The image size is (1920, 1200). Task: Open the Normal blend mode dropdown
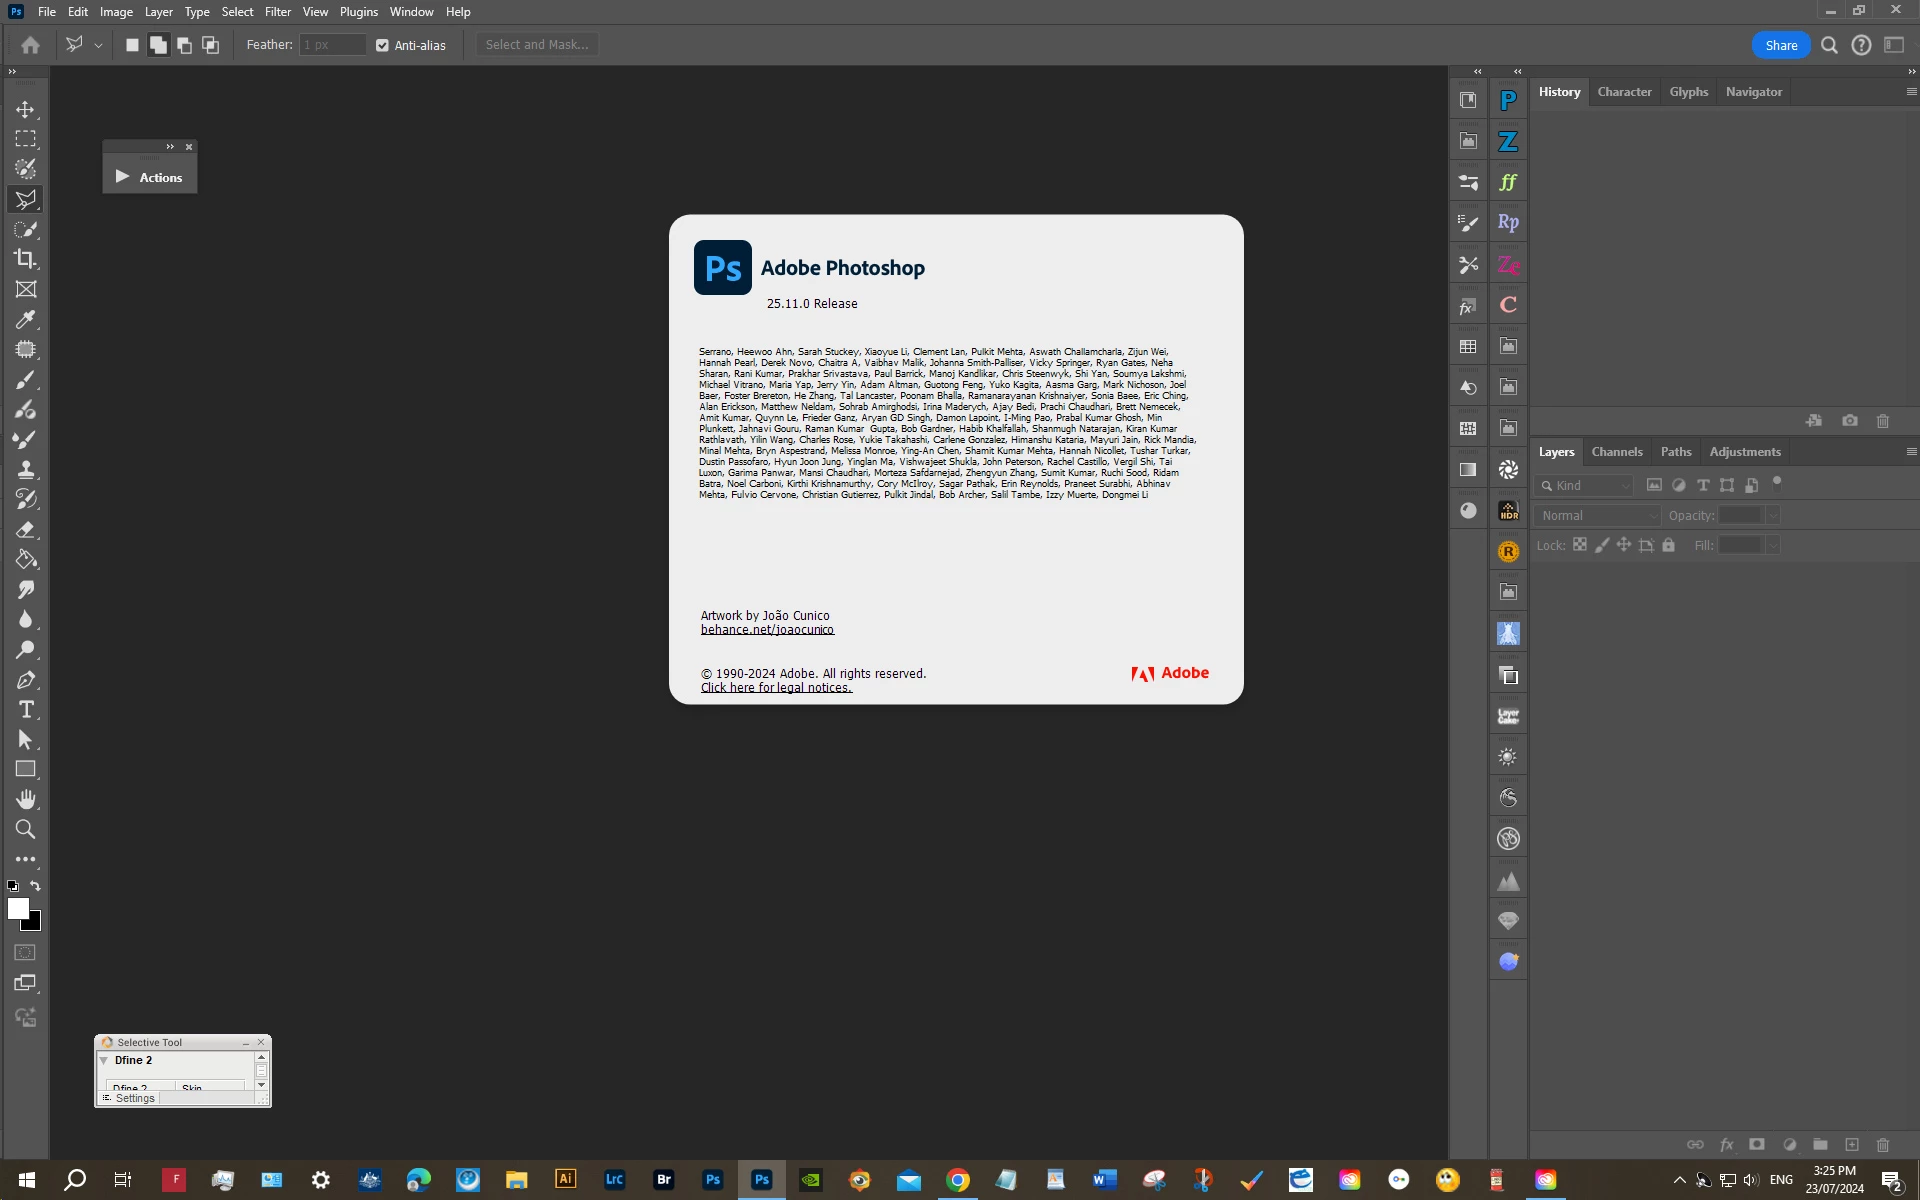[1598, 515]
